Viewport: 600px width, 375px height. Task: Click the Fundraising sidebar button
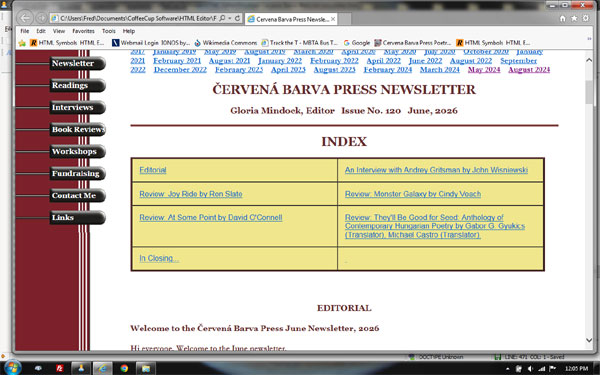click(x=77, y=173)
